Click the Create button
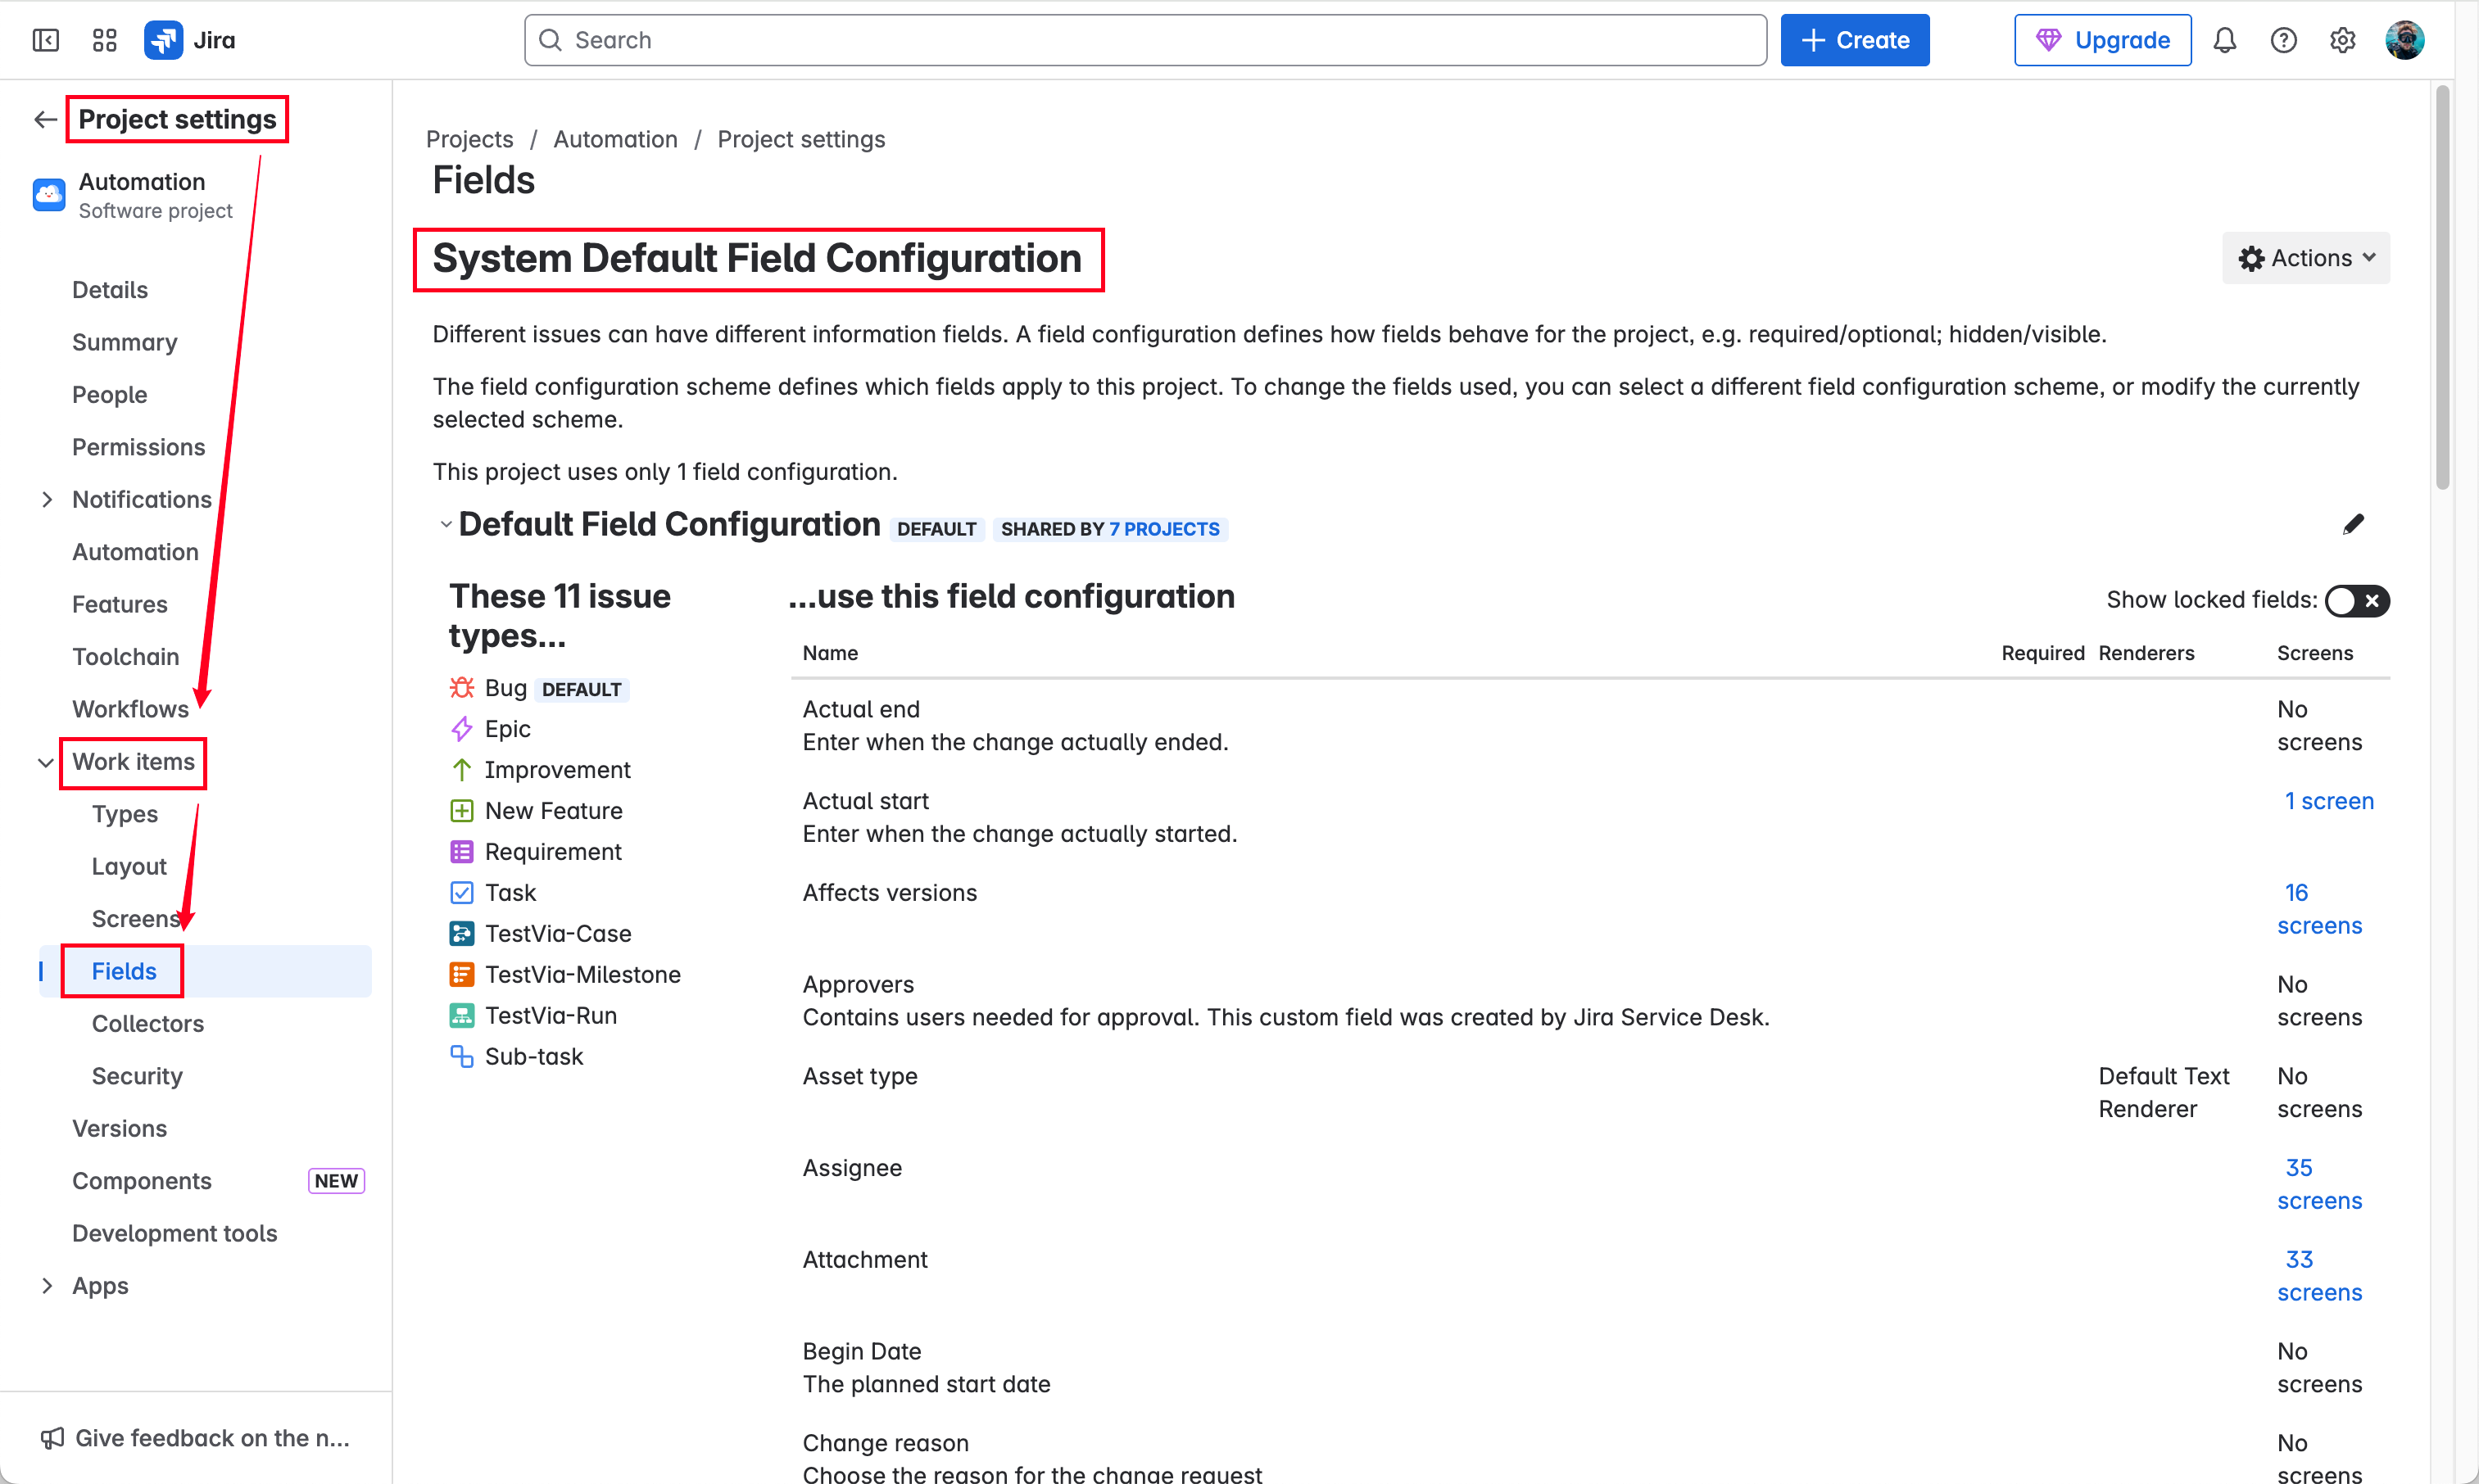The width and height of the screenshot is (2479, 1484). [1854, 40]
